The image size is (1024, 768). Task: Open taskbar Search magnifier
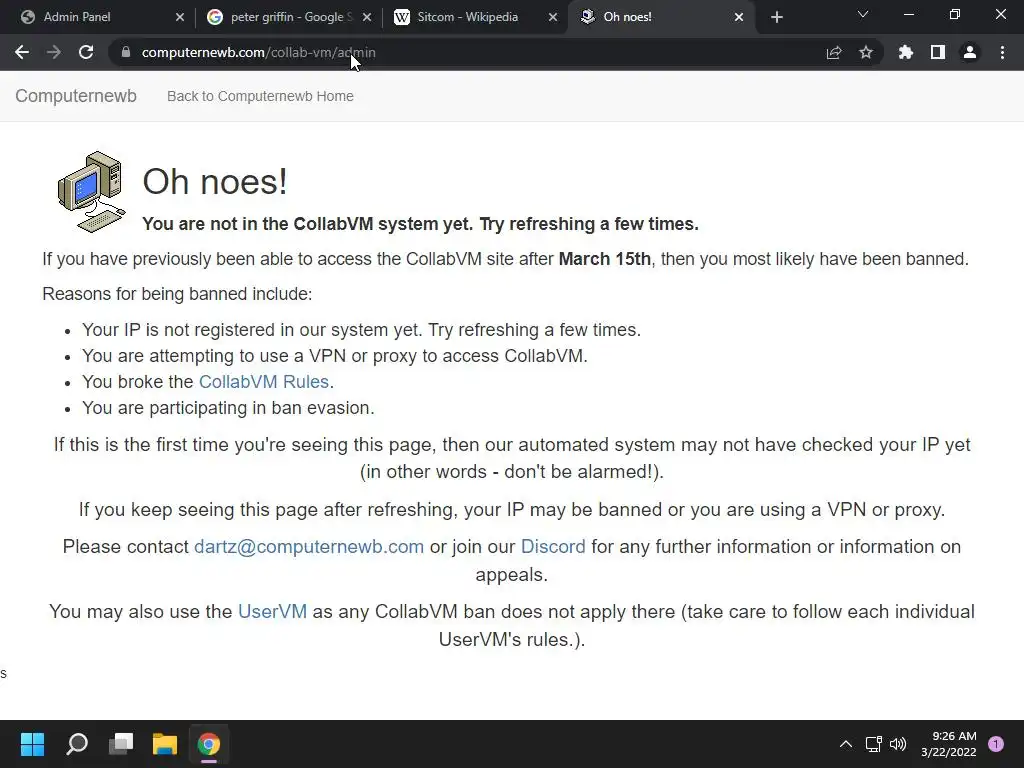click(77, 744)
